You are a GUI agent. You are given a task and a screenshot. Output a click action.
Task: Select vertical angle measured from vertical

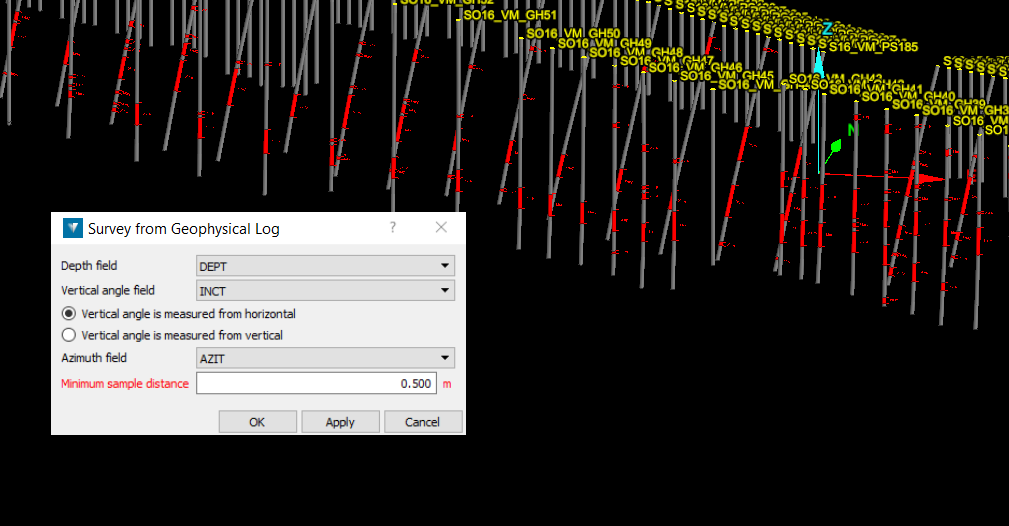(68, 335)
